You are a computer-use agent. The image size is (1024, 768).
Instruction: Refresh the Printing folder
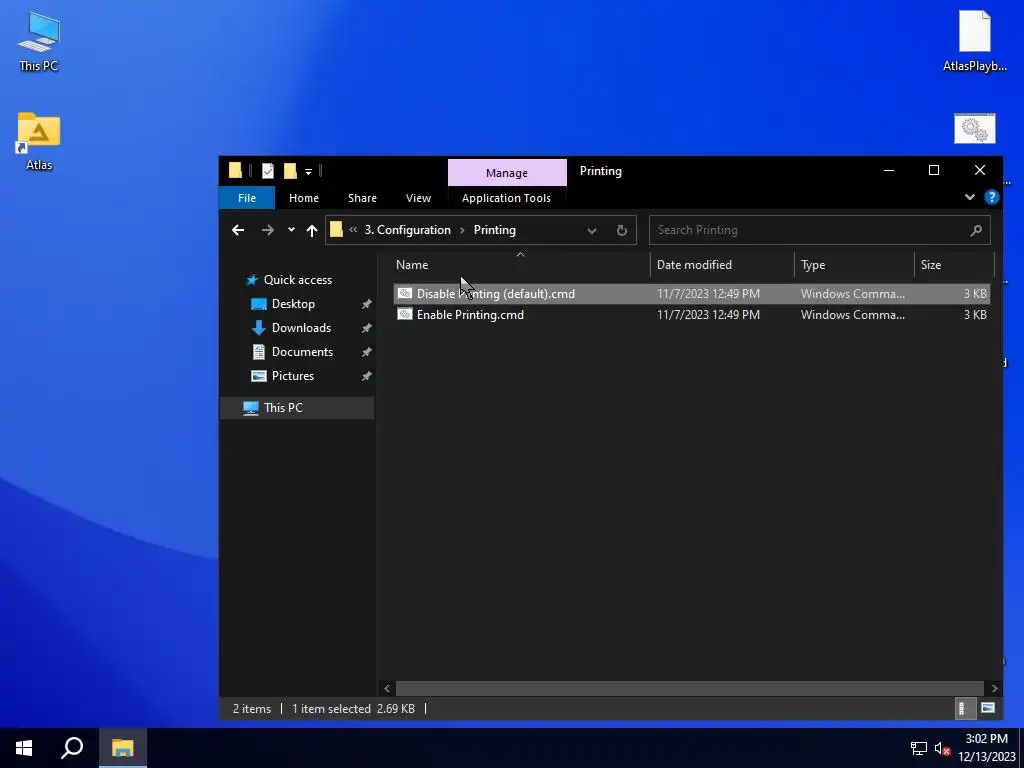(x=622, y=231)
